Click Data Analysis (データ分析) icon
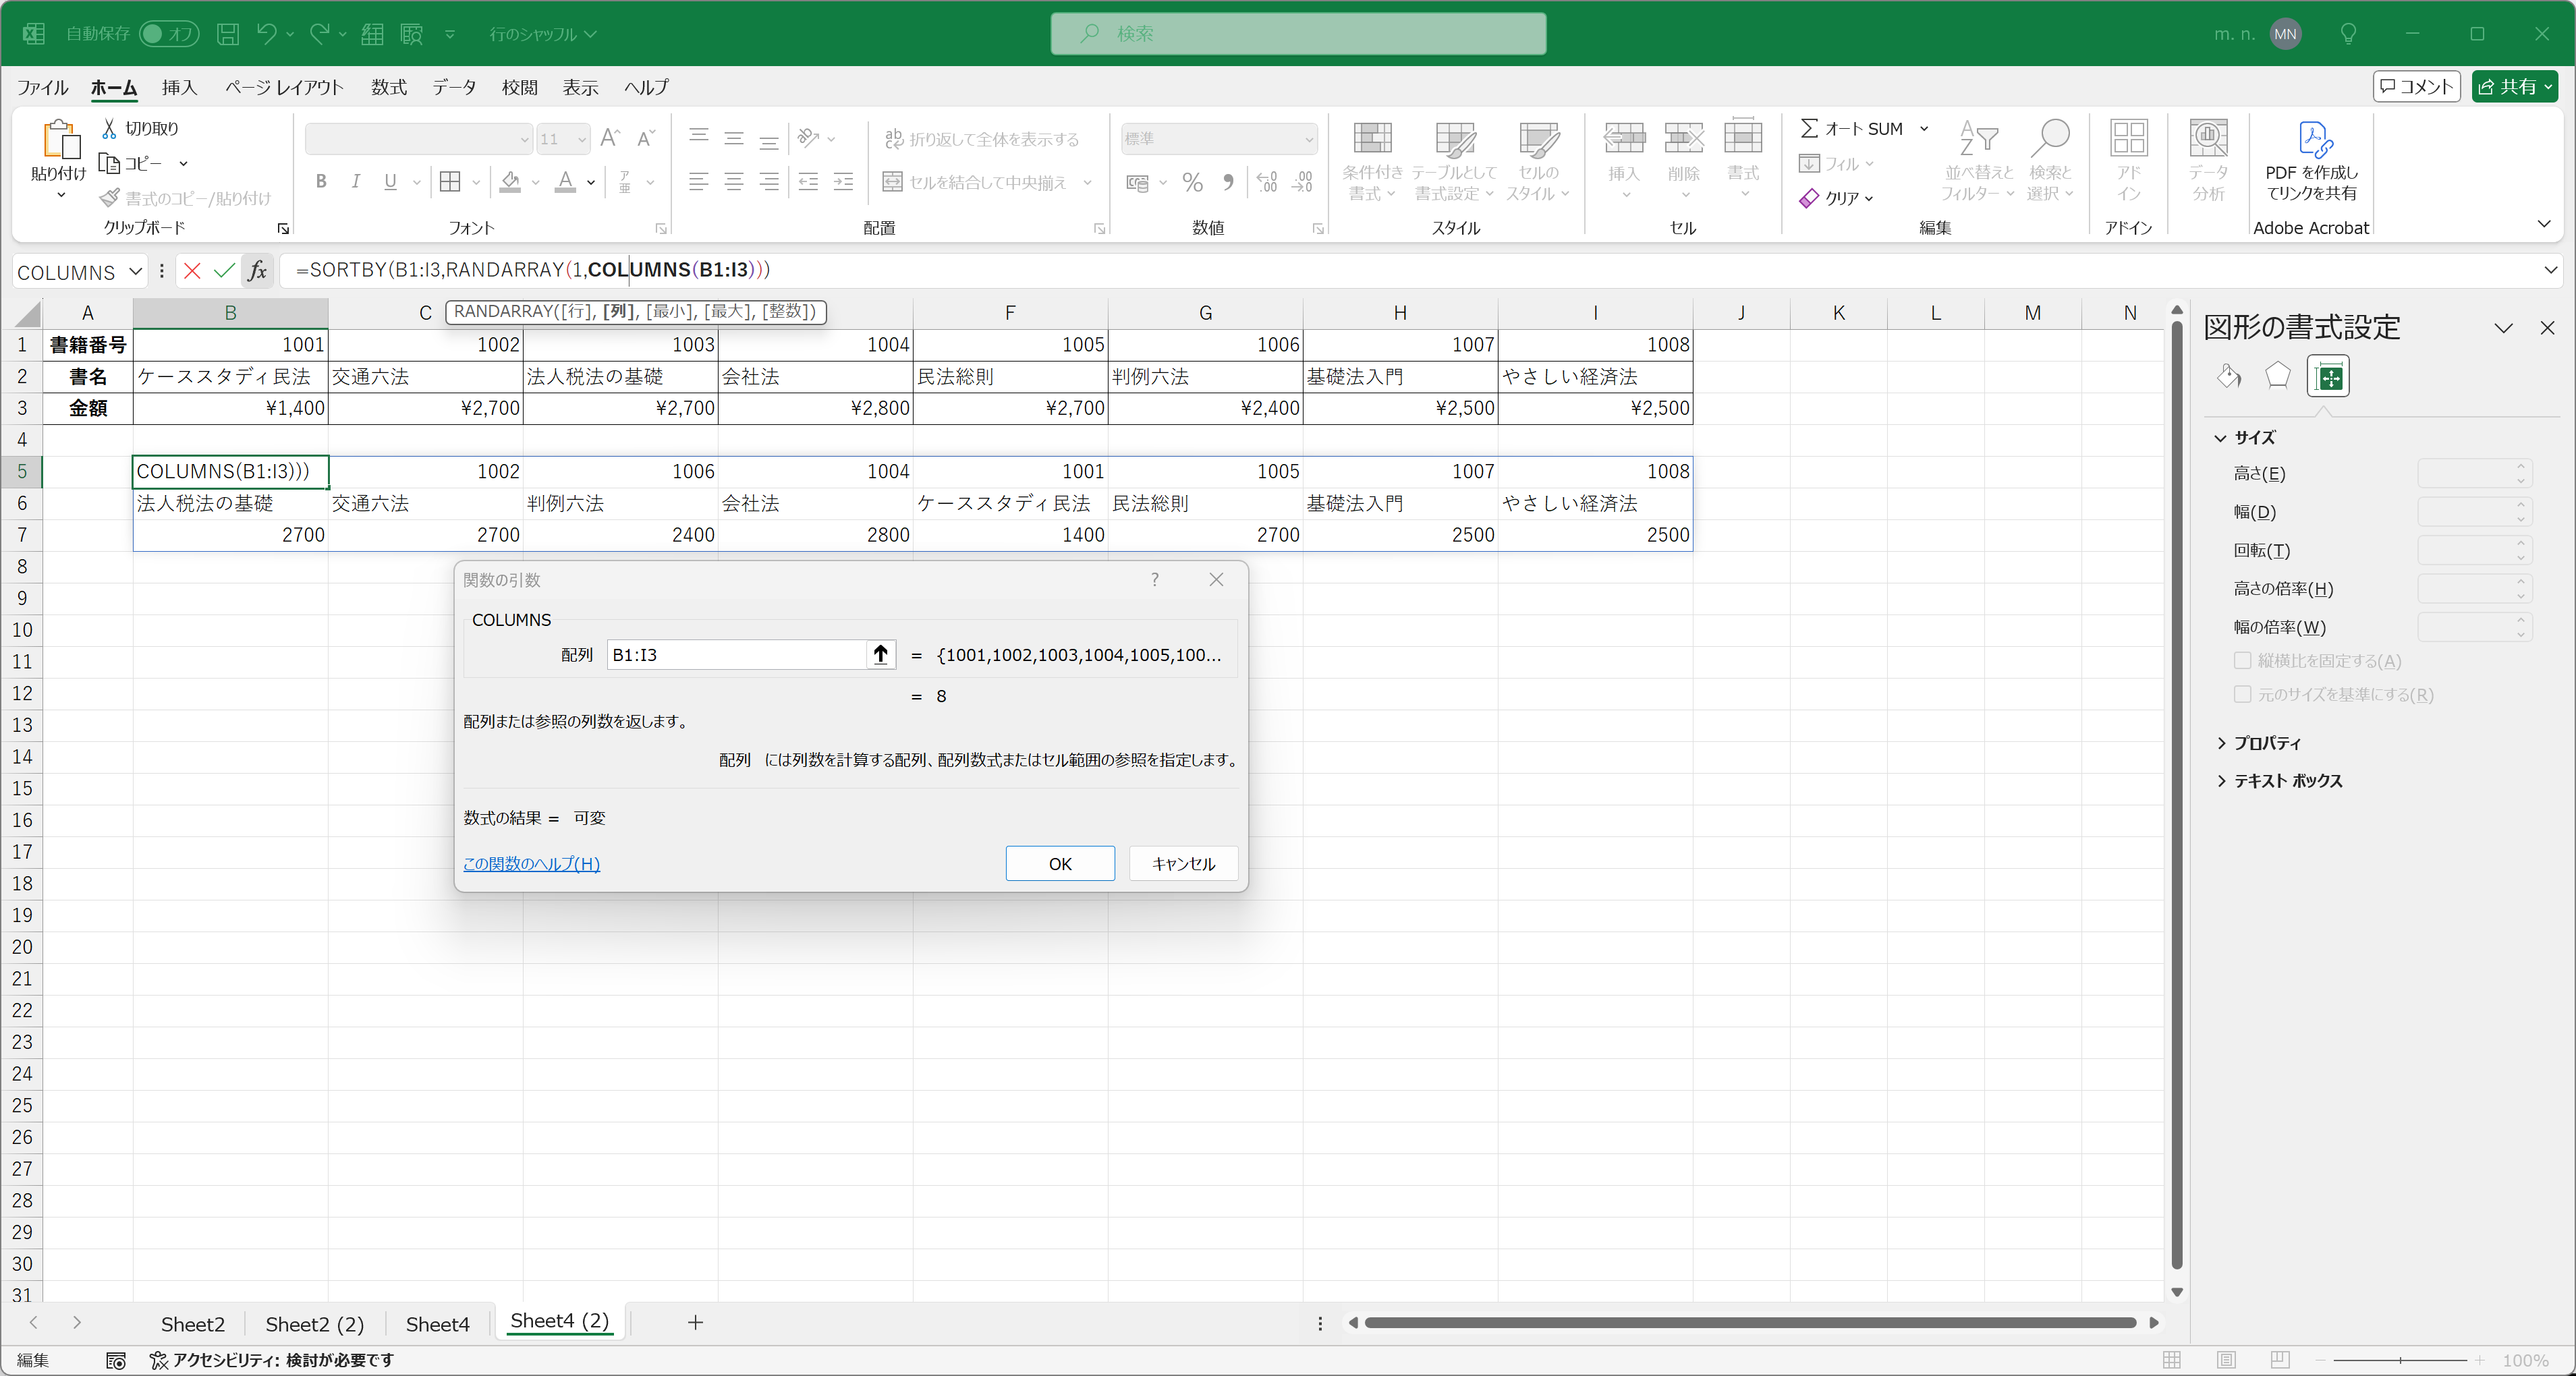Image resolution: width=2576 pixels, height=1376 pixels. 2208,139
